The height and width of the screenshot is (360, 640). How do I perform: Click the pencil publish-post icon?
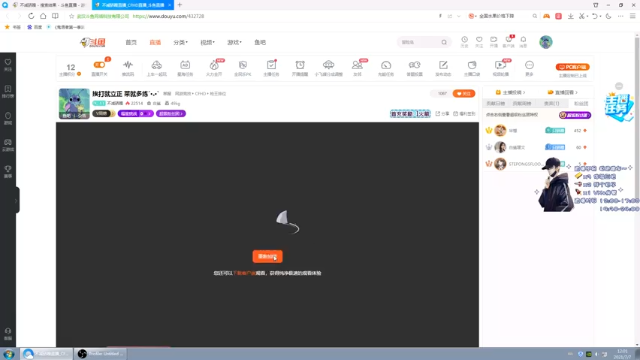(443, 65)
